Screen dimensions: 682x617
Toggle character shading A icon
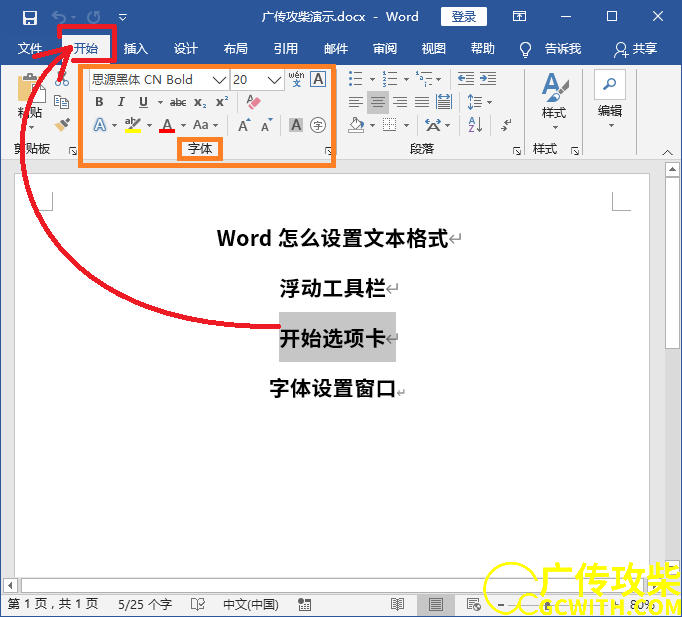[296, 125]
